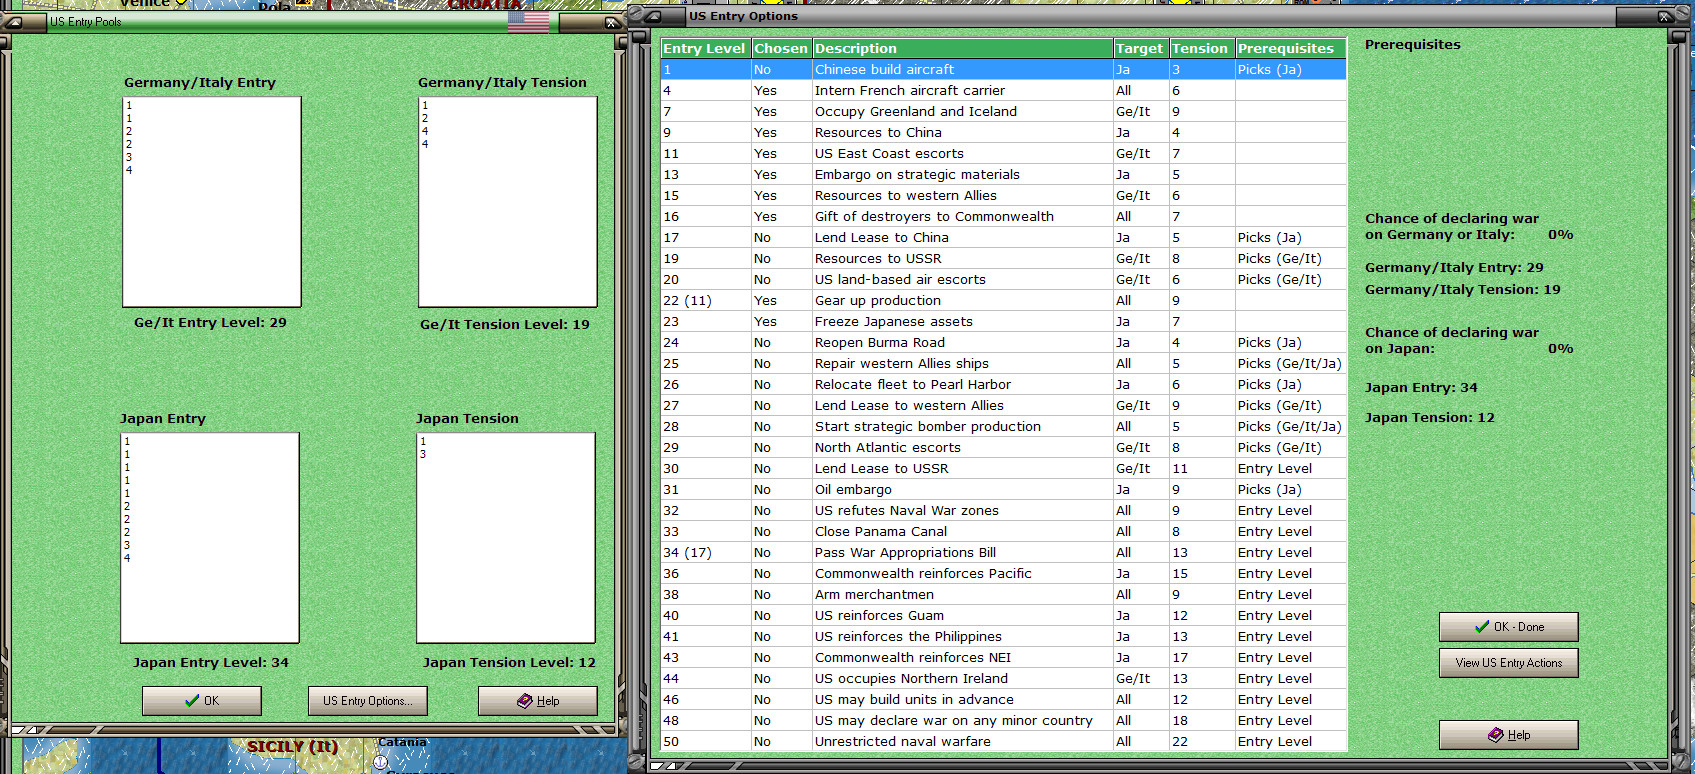Select 'US may build units in advance' row

click(x=1004, y=700)
